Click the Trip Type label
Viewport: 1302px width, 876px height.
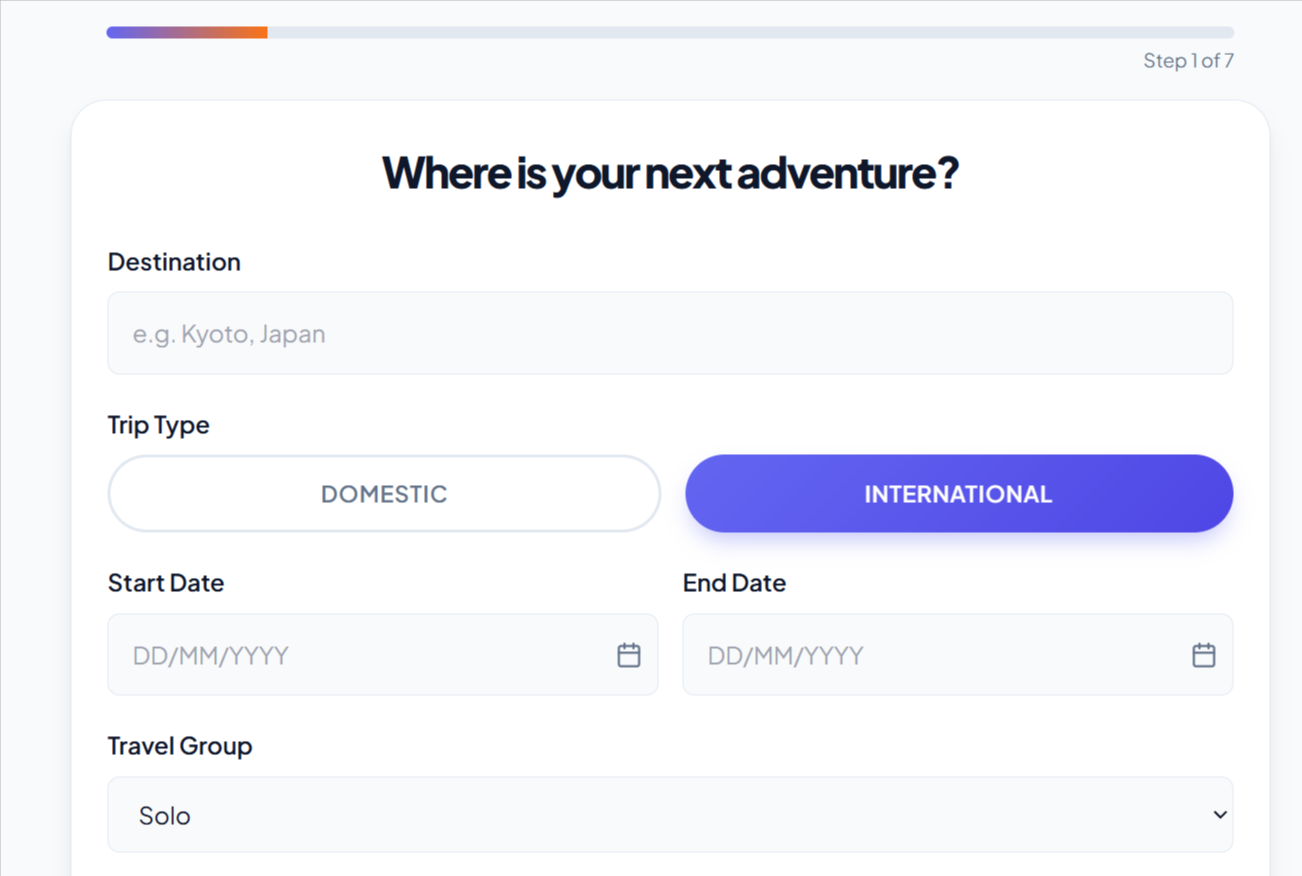click(159, 425)
